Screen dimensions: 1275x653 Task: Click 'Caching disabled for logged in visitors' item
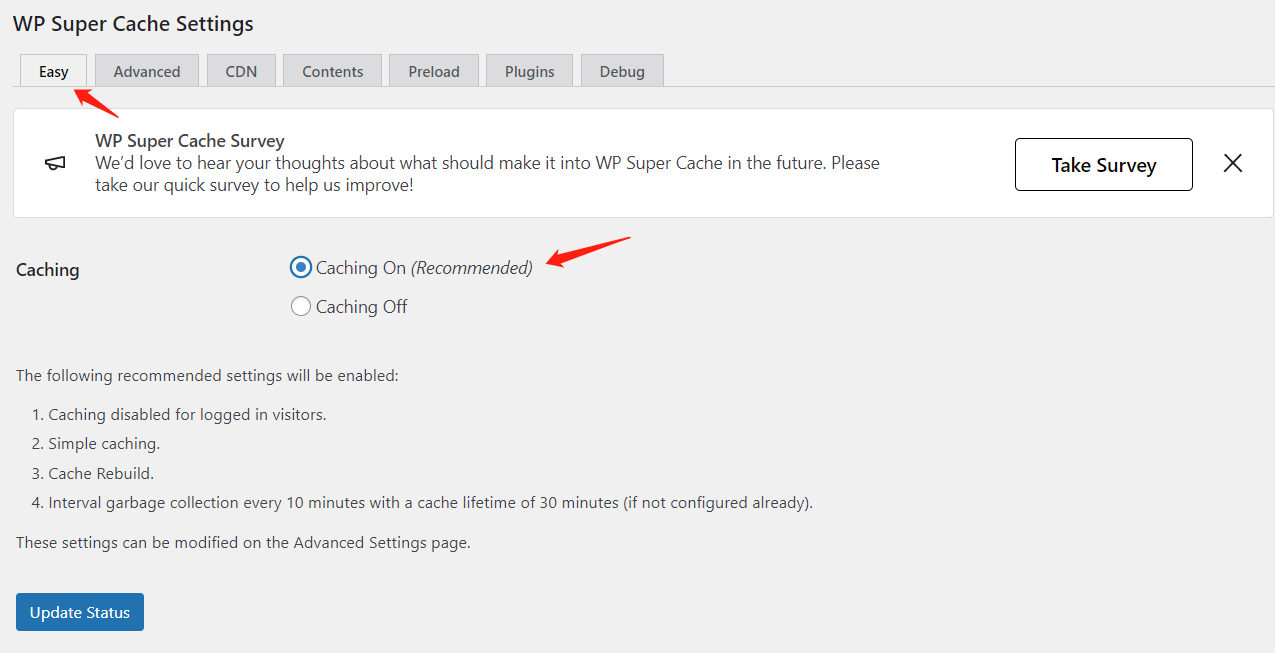point(187,414)
